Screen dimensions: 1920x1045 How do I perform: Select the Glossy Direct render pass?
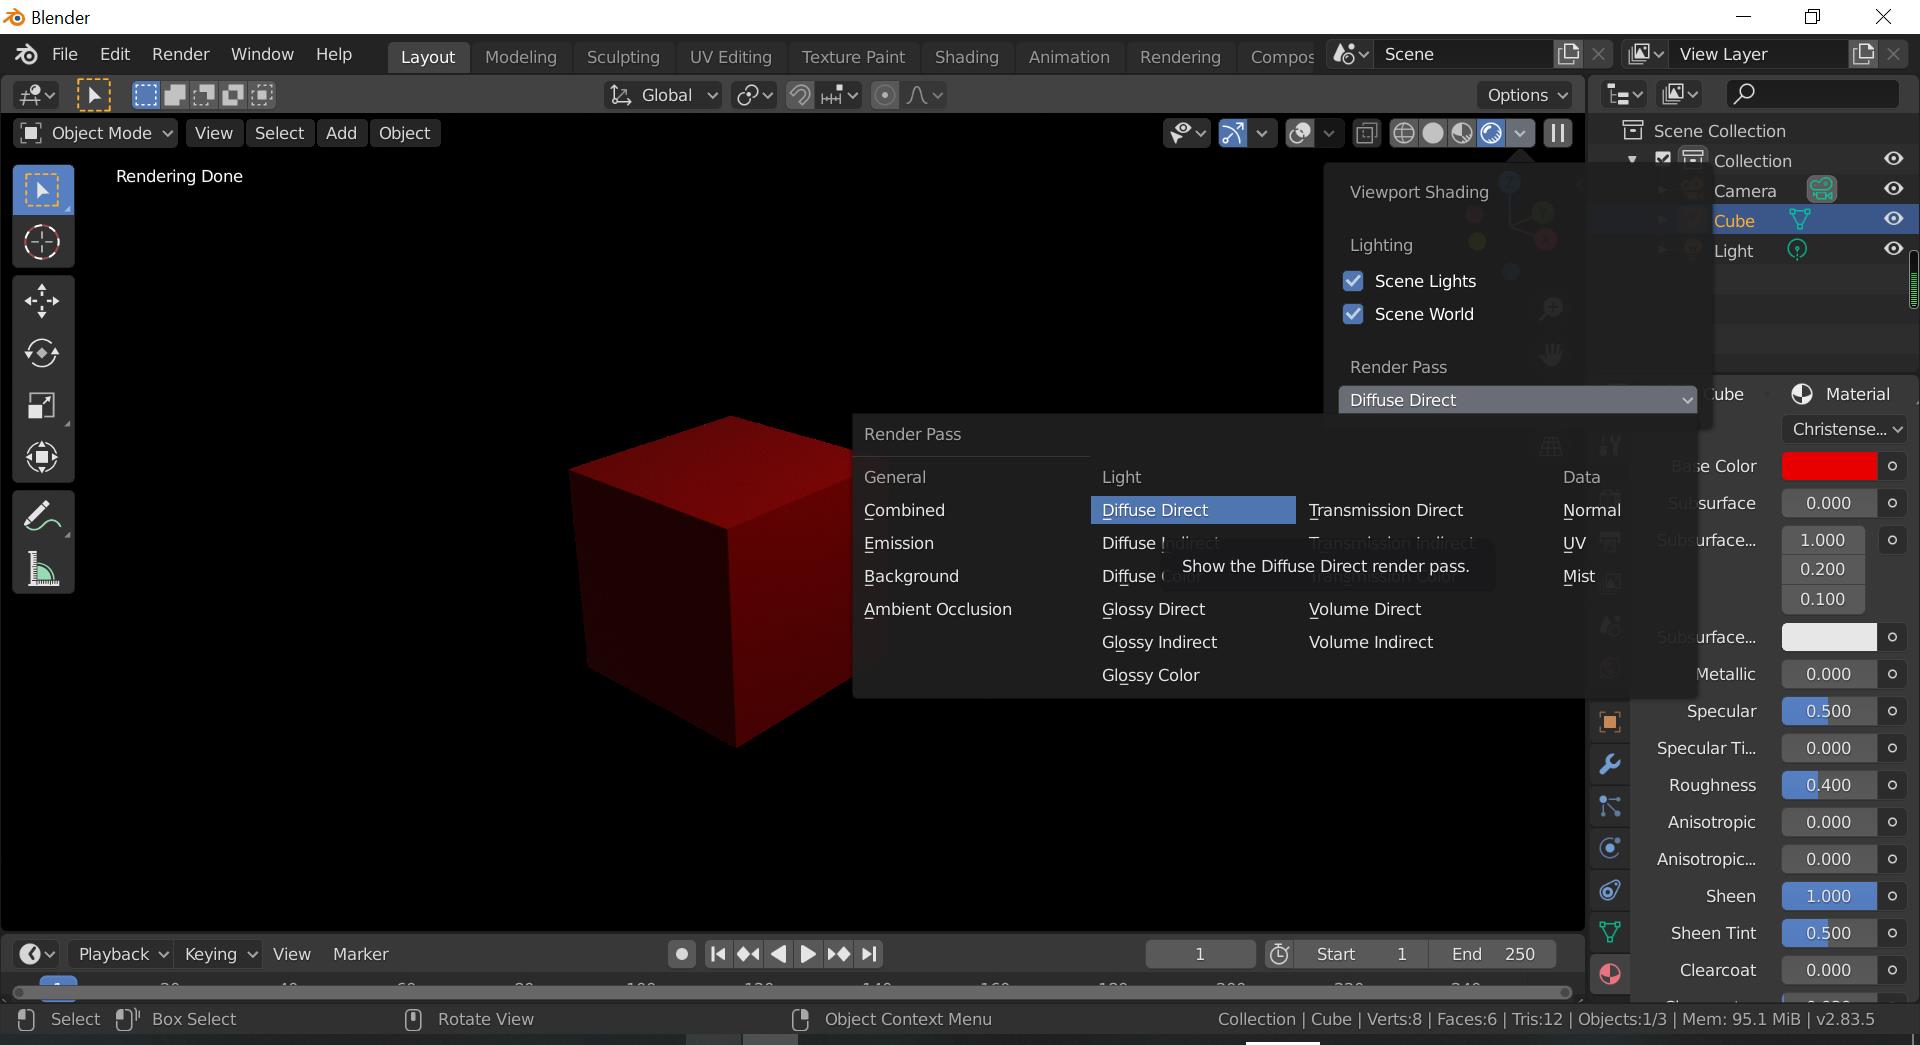coord(1153,609)
